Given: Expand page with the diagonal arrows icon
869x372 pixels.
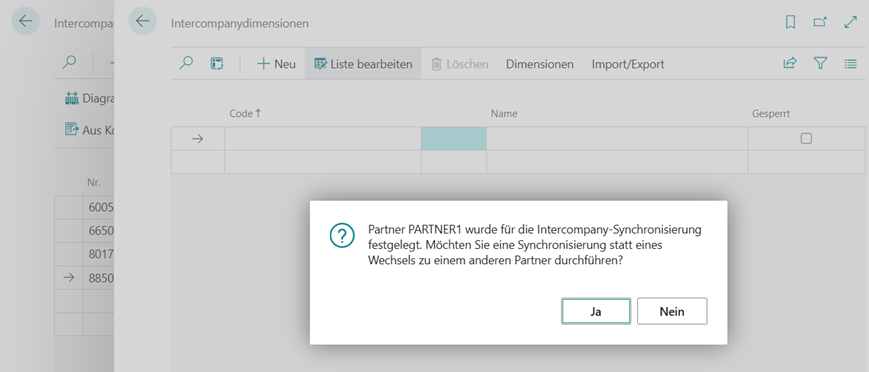Looking at the screenshot, I should coord(850,23).
